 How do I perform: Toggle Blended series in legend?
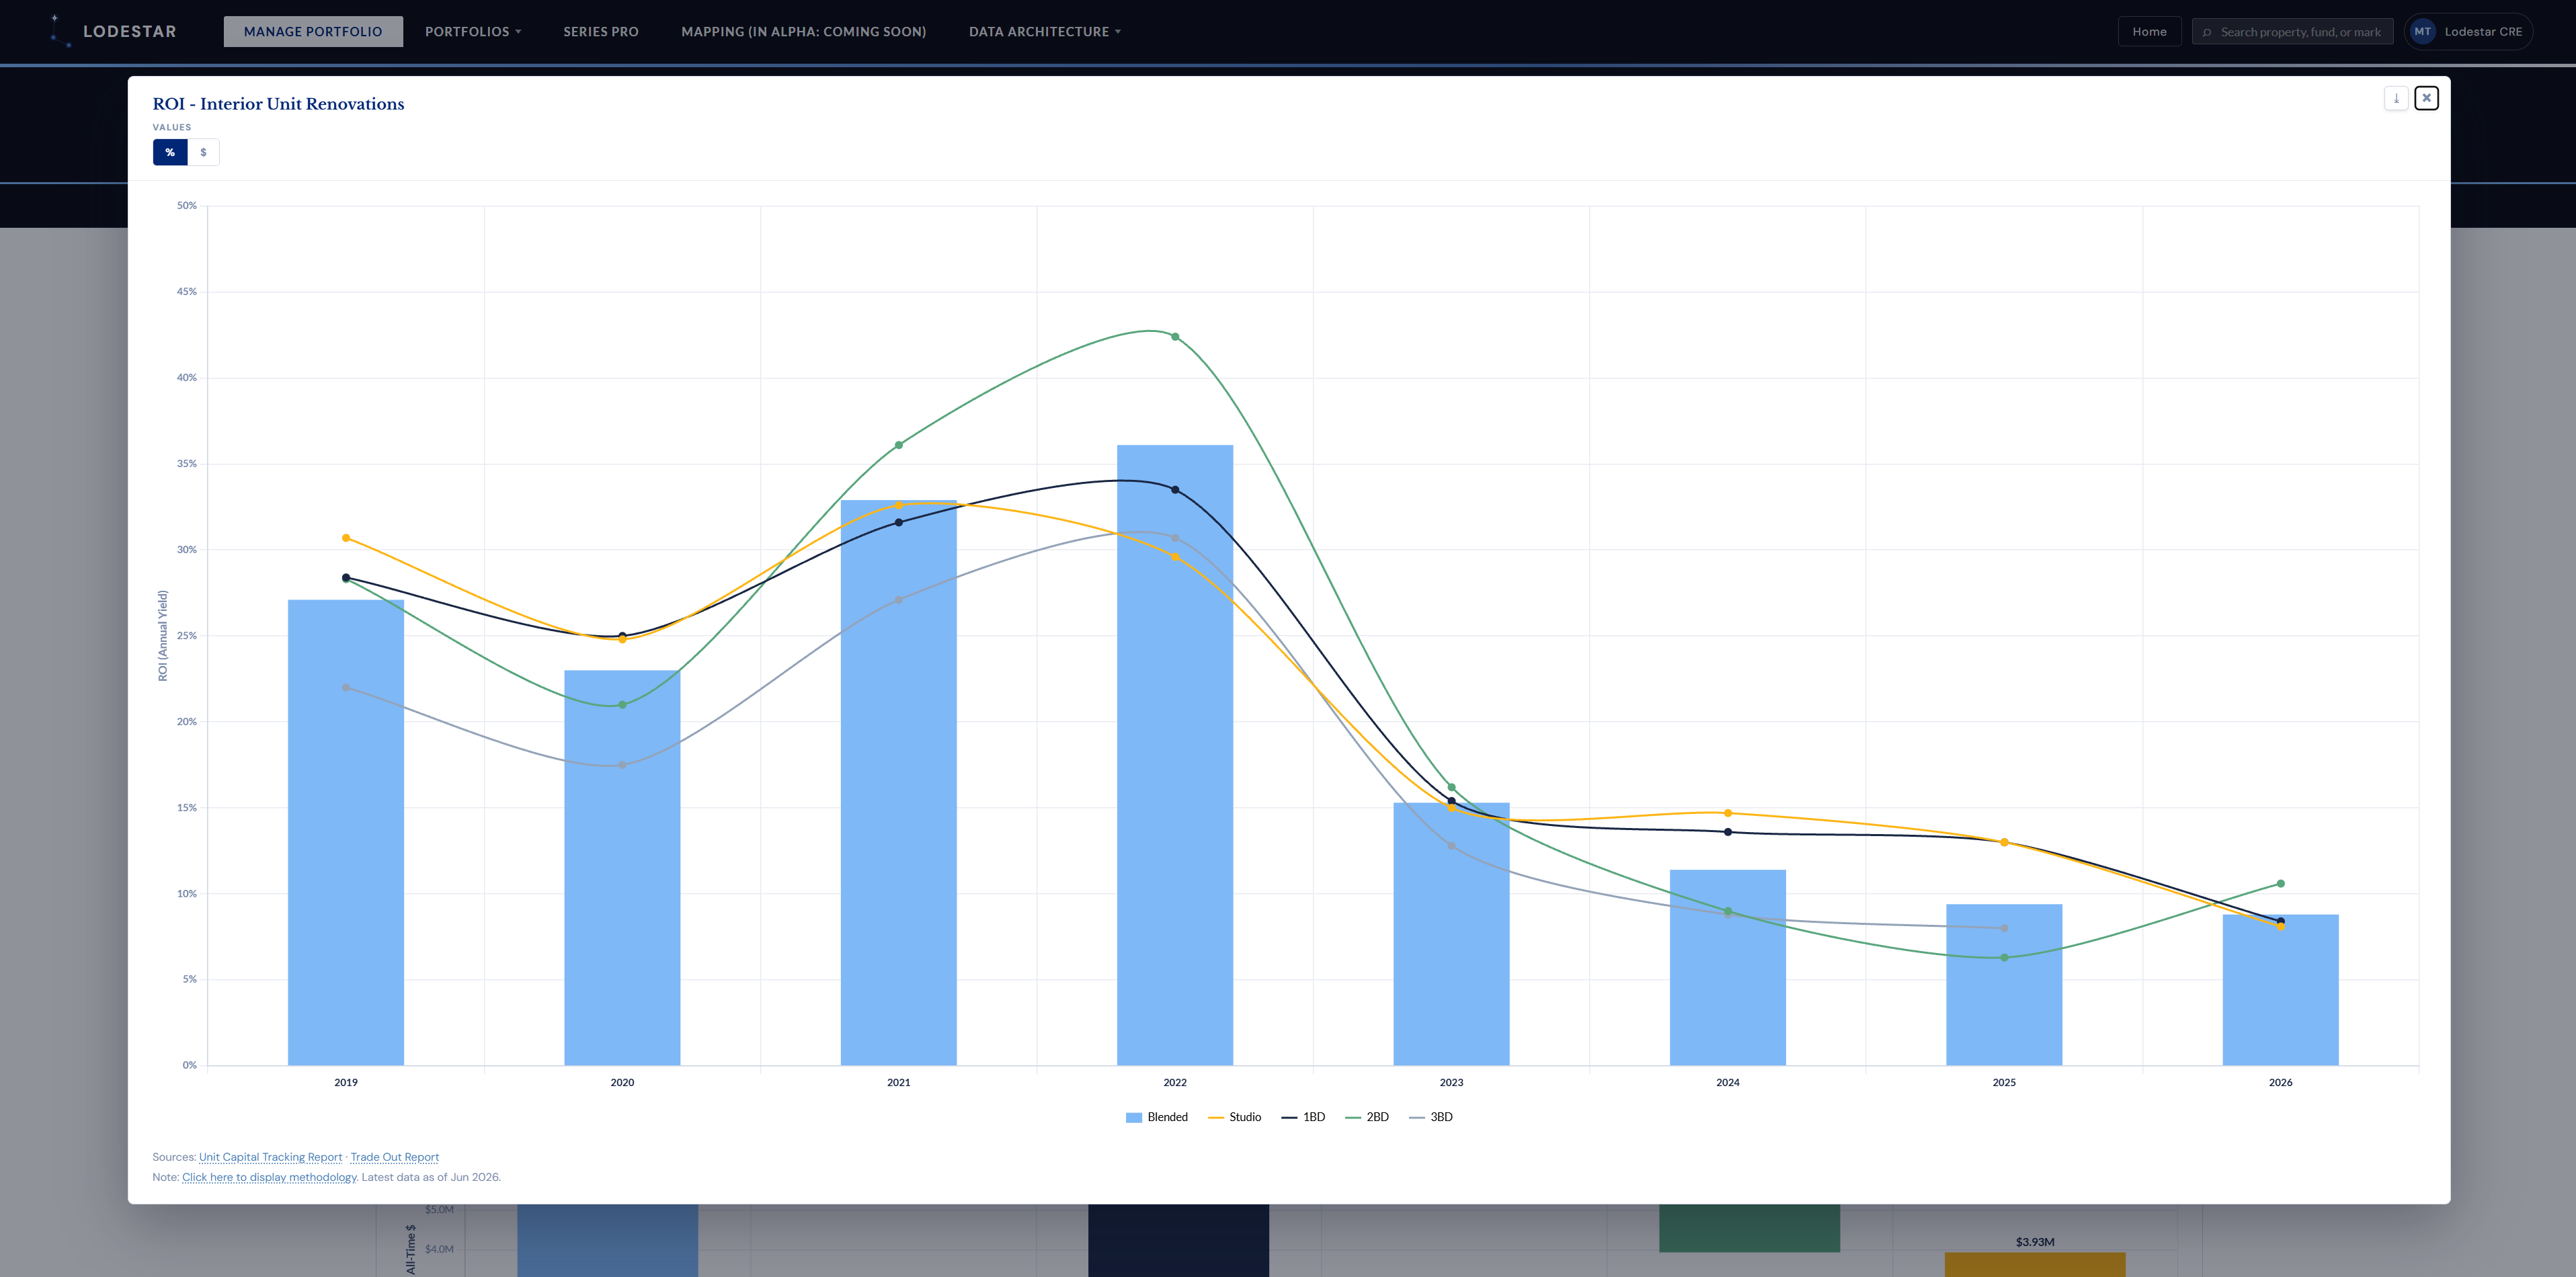click(x=1157, y=1117)
